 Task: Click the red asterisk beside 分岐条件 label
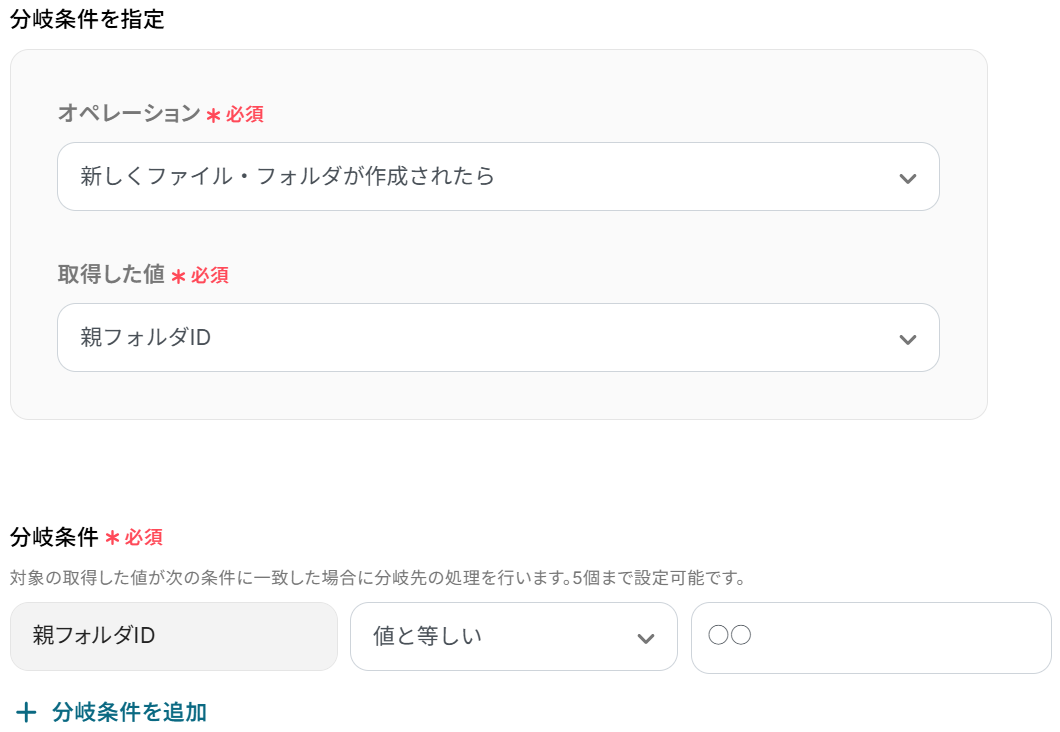click(x=112, y=538)
